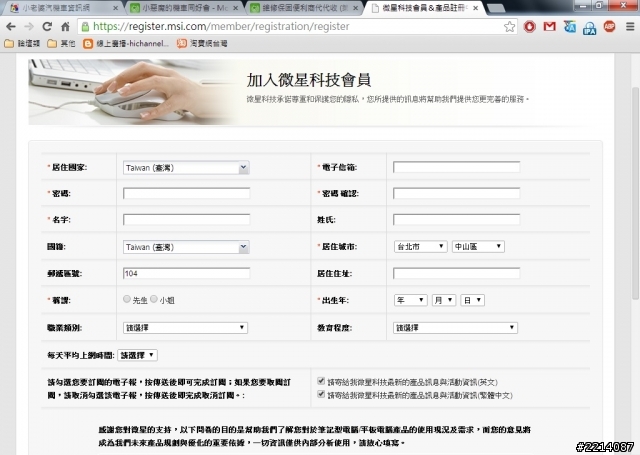The height and width of the screenshot is (455, 640).
Task: Close the 小惡魔的機車同好會 tab
Action: (235, 8)
